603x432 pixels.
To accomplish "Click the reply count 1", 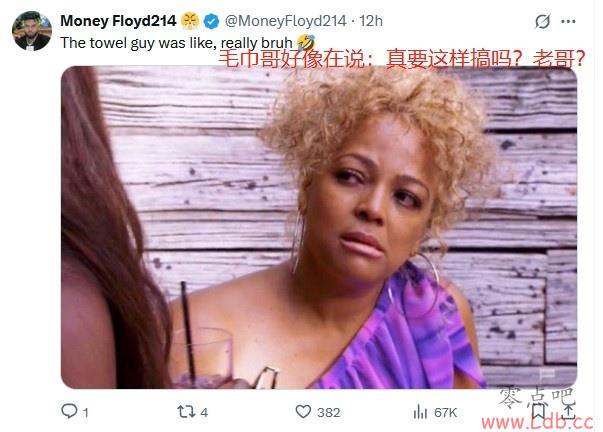I will click(85, 413).
